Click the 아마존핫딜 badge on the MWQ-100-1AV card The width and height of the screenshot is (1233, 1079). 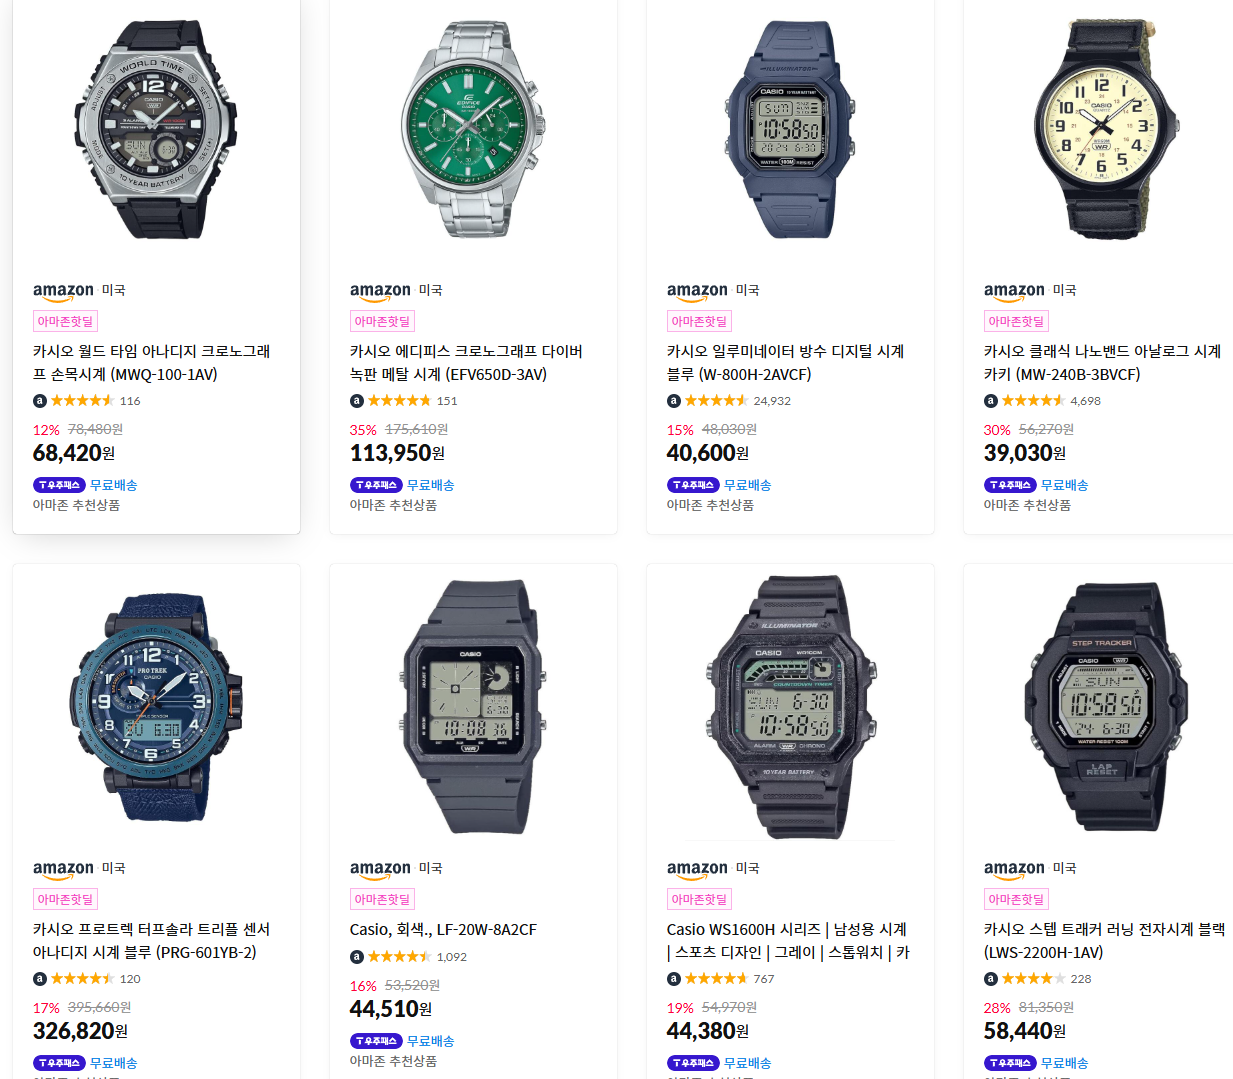65,321
